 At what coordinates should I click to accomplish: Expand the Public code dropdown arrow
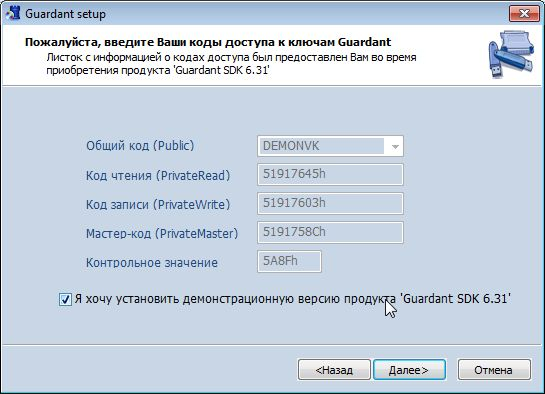tap(395, 146)
